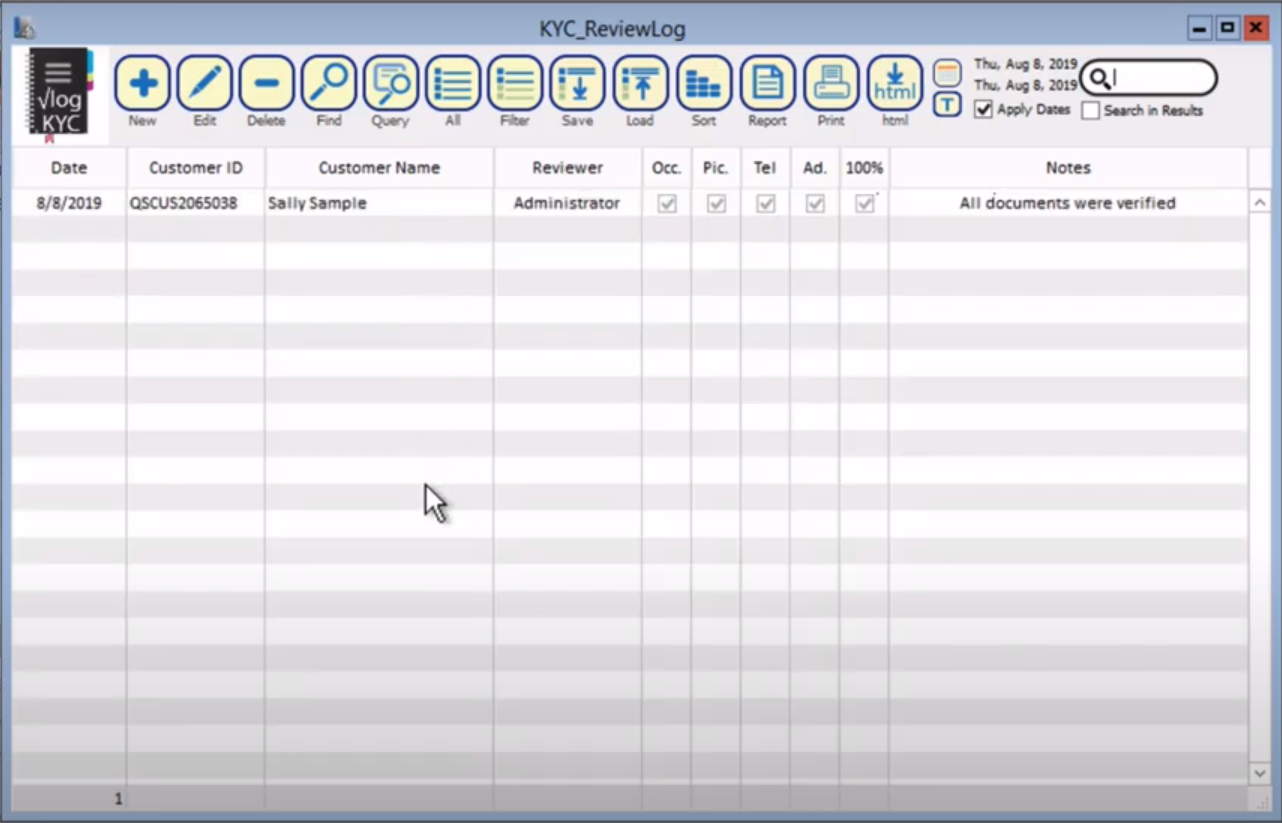Click the small T icon near the dates

click(946, 104)
